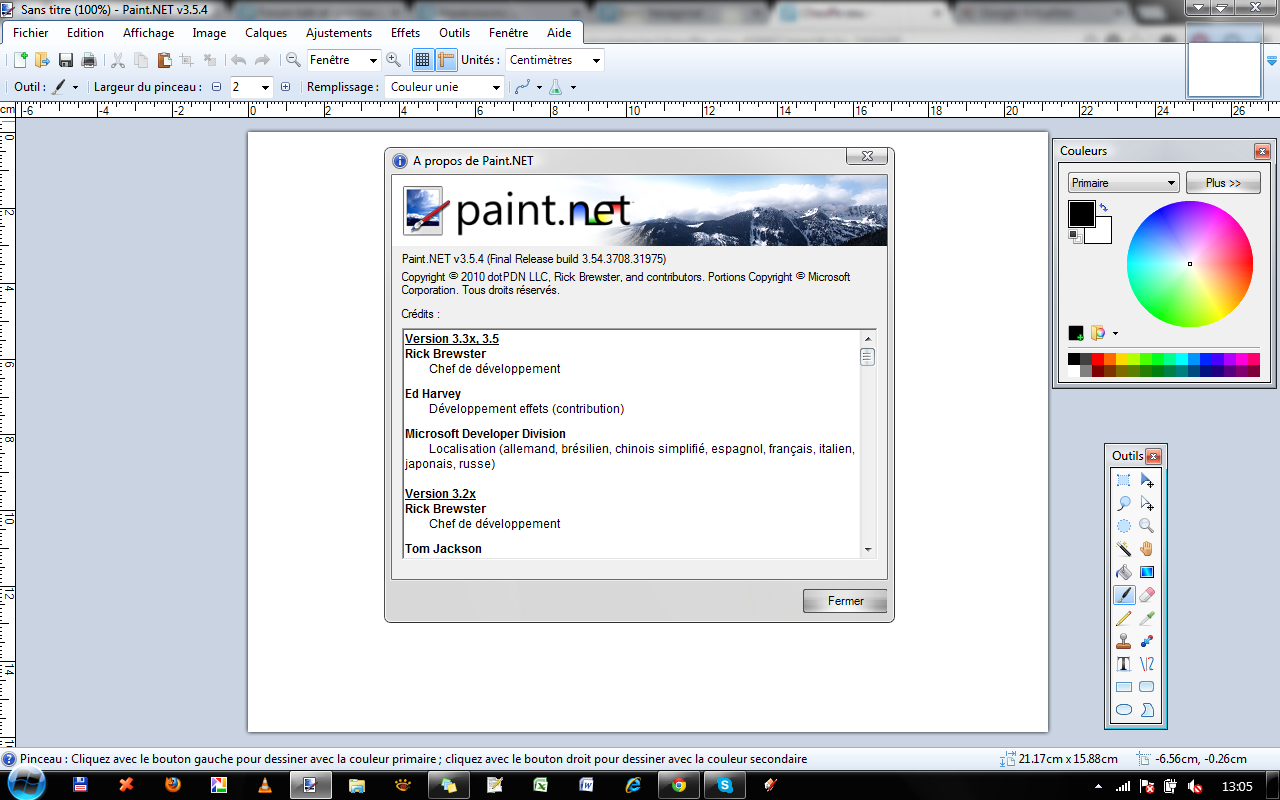
Task: Open the Affichage menu
Action: coord(149,33)
